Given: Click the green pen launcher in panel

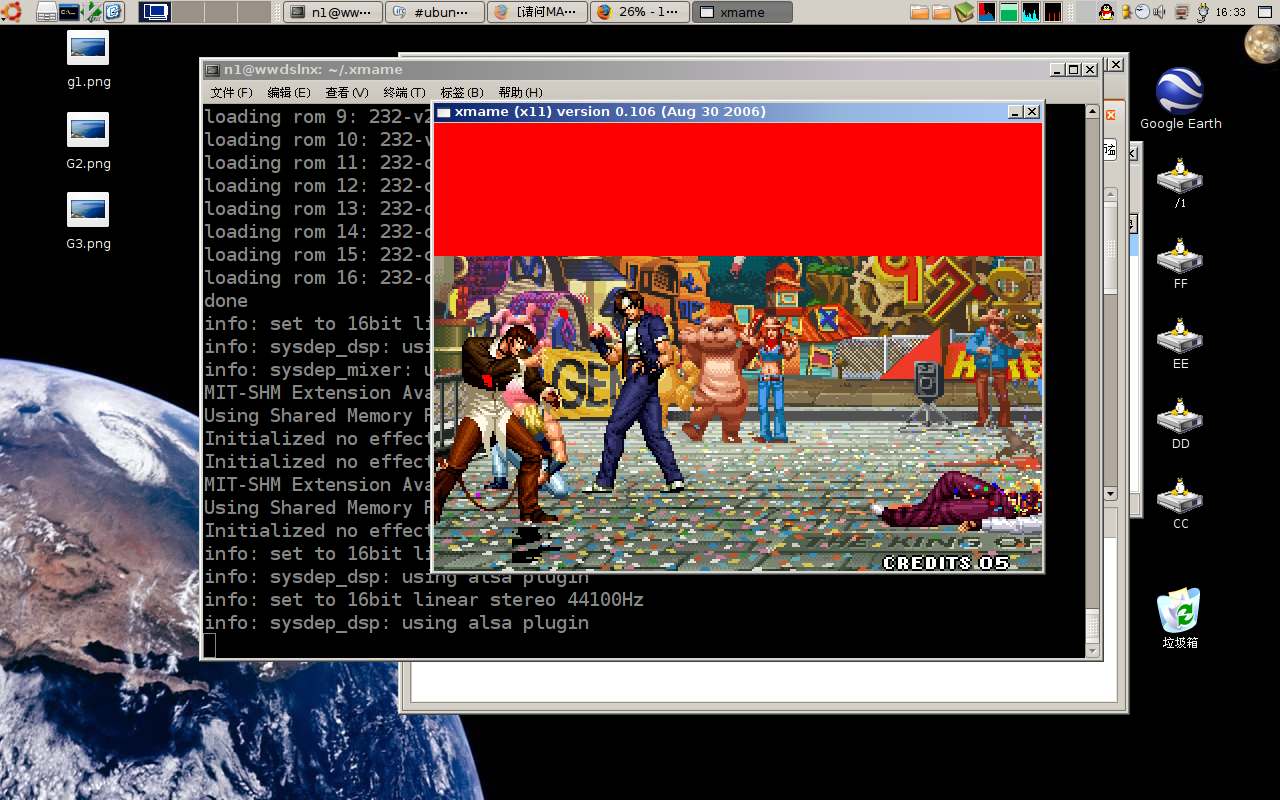Looking at the screenshot, I should click(x=92, y=12).
